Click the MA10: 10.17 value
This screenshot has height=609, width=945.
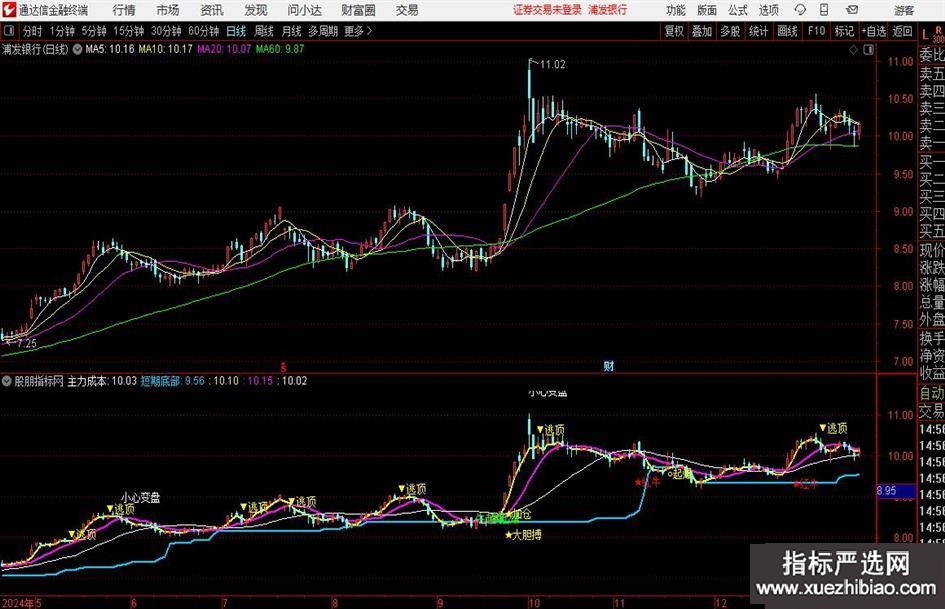165,49
